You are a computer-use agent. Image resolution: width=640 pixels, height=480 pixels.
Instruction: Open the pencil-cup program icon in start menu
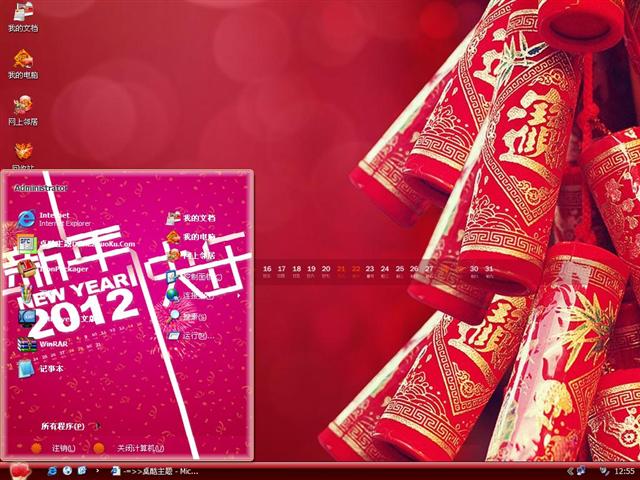26,293
